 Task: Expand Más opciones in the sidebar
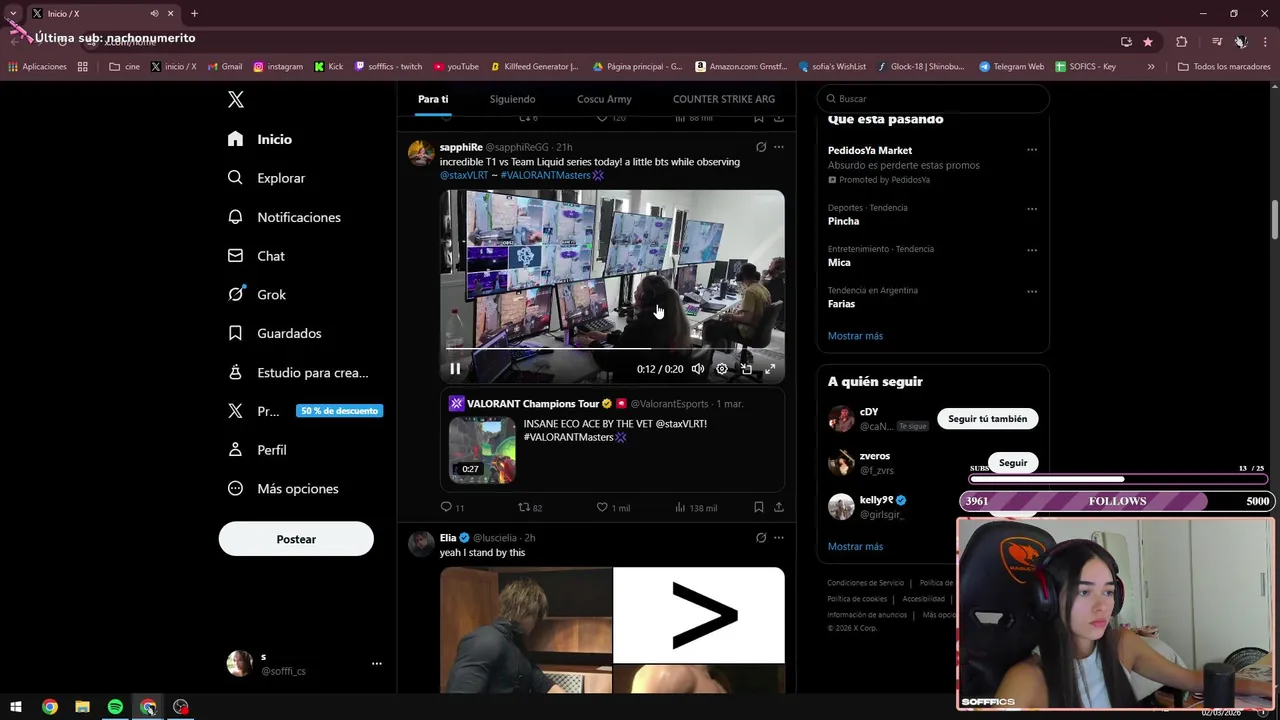click(283, 489)
